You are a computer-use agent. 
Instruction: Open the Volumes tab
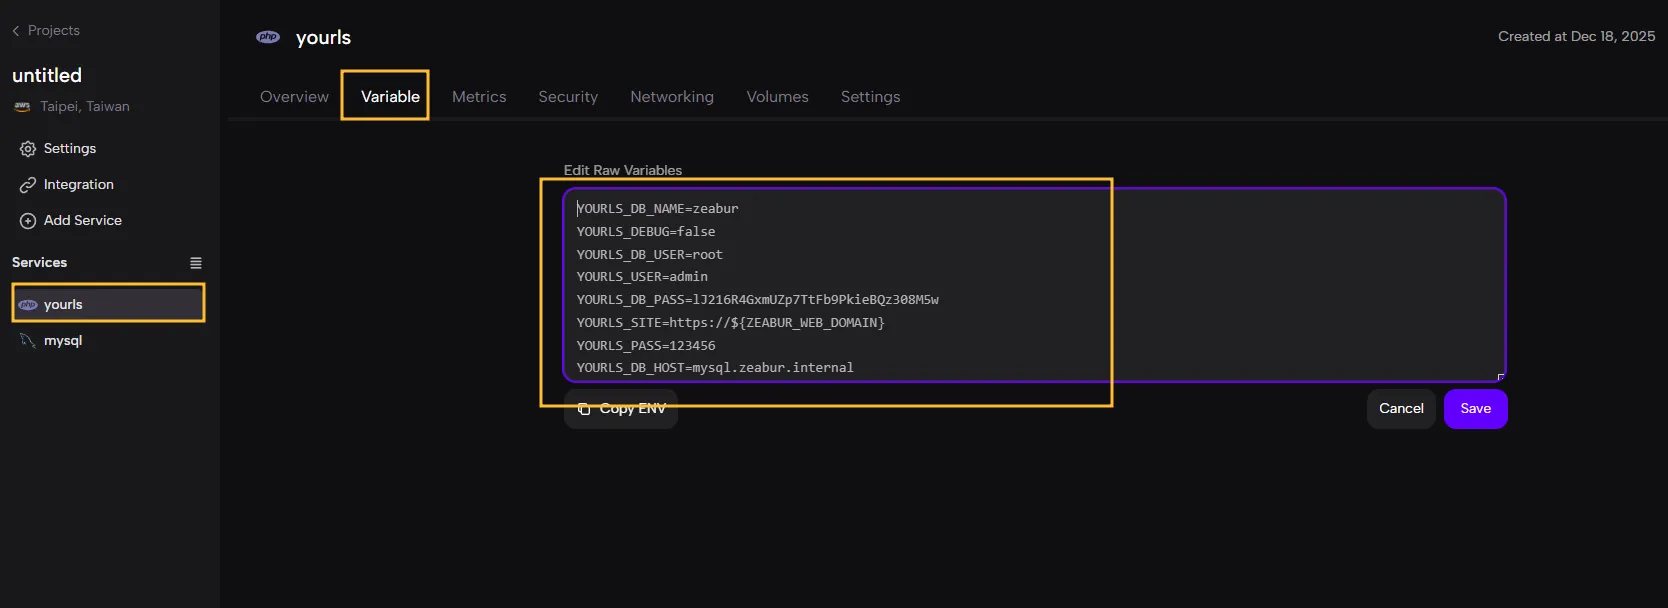point(777,97)
